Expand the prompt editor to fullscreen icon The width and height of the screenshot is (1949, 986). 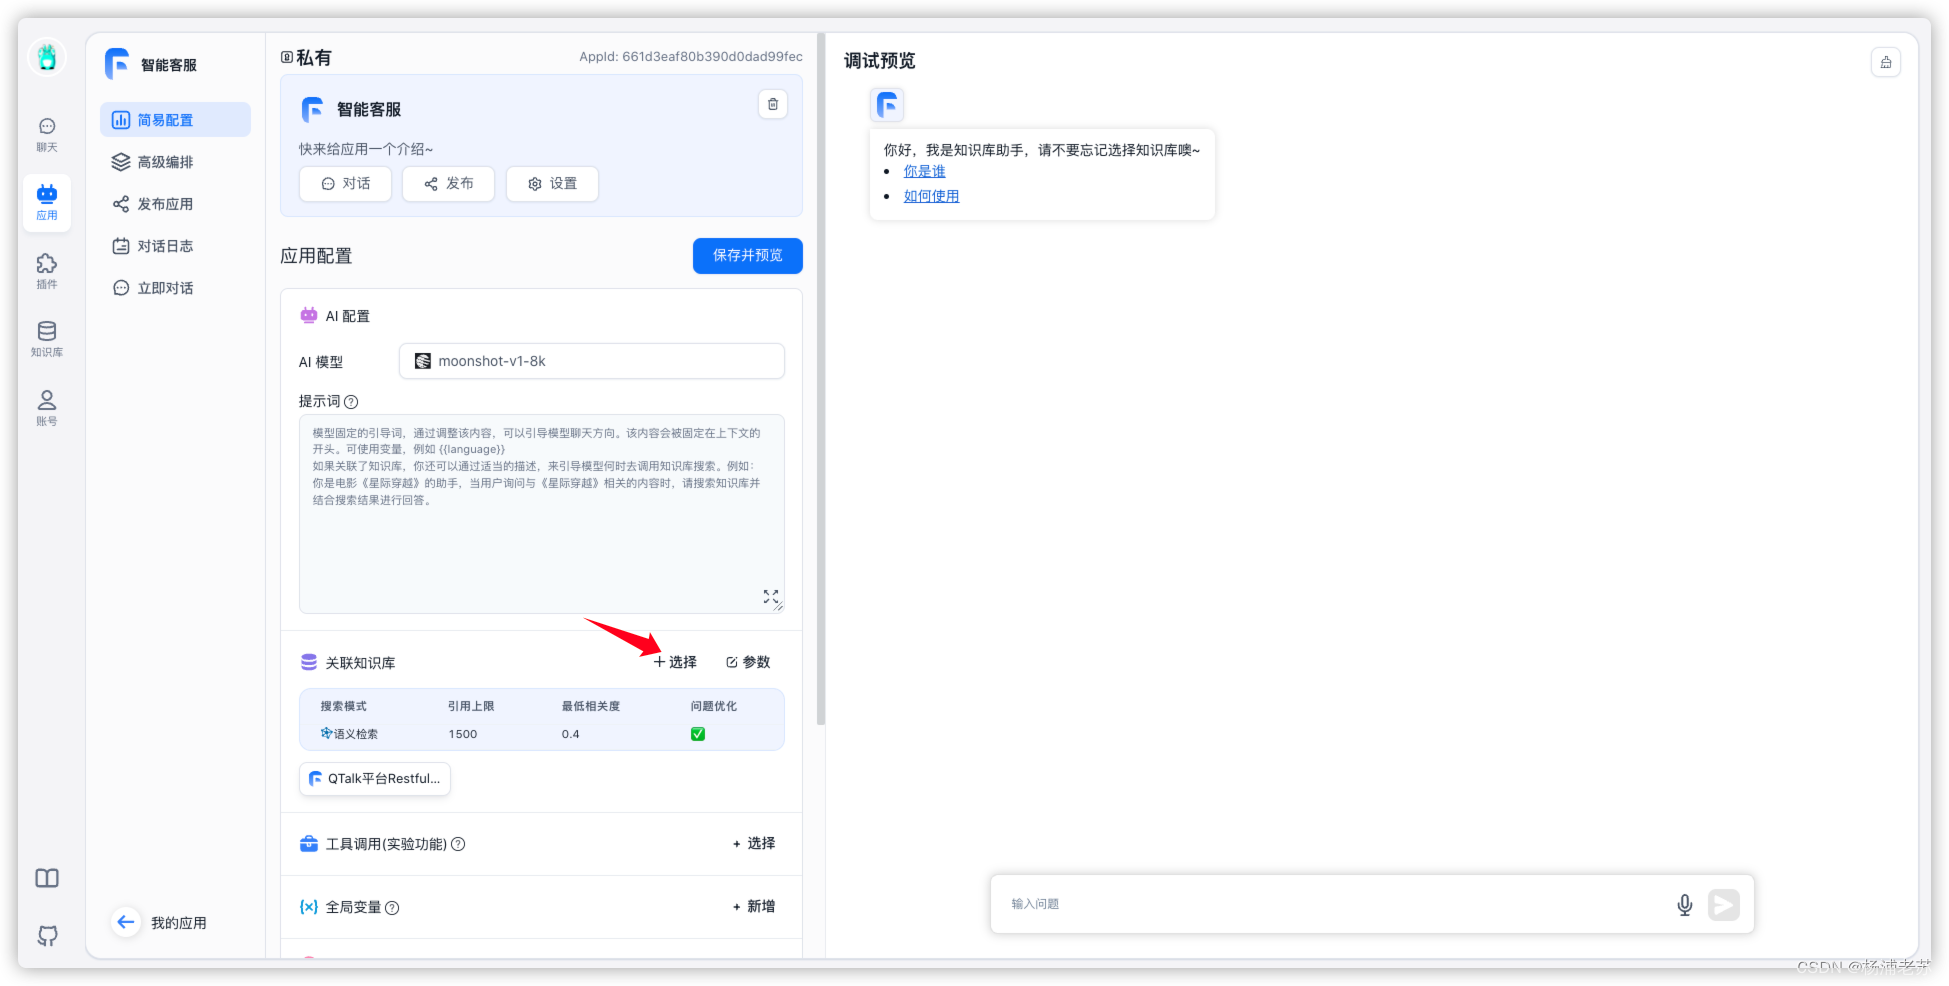[771, 596]
